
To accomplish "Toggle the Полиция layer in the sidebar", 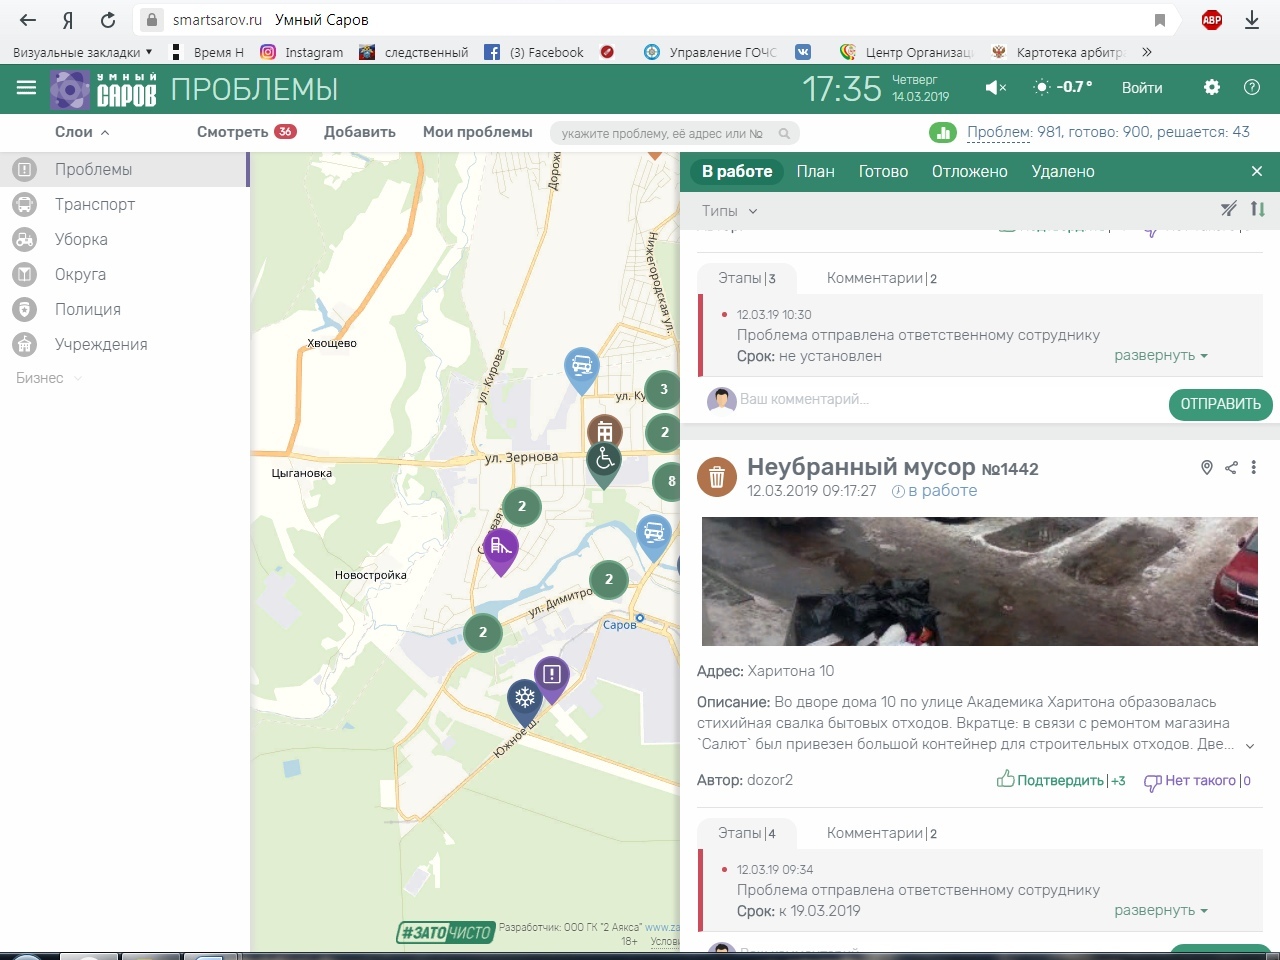I will tap(88, 309).
